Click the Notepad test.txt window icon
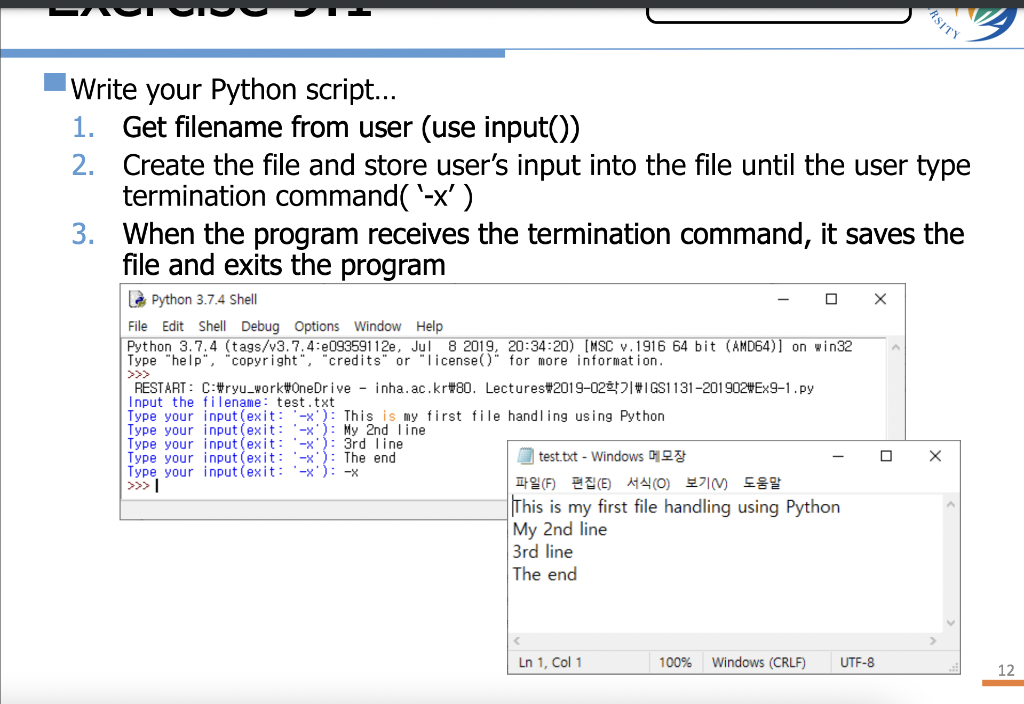Viewport: 1024px width, 704px height. tap(525, 456)
